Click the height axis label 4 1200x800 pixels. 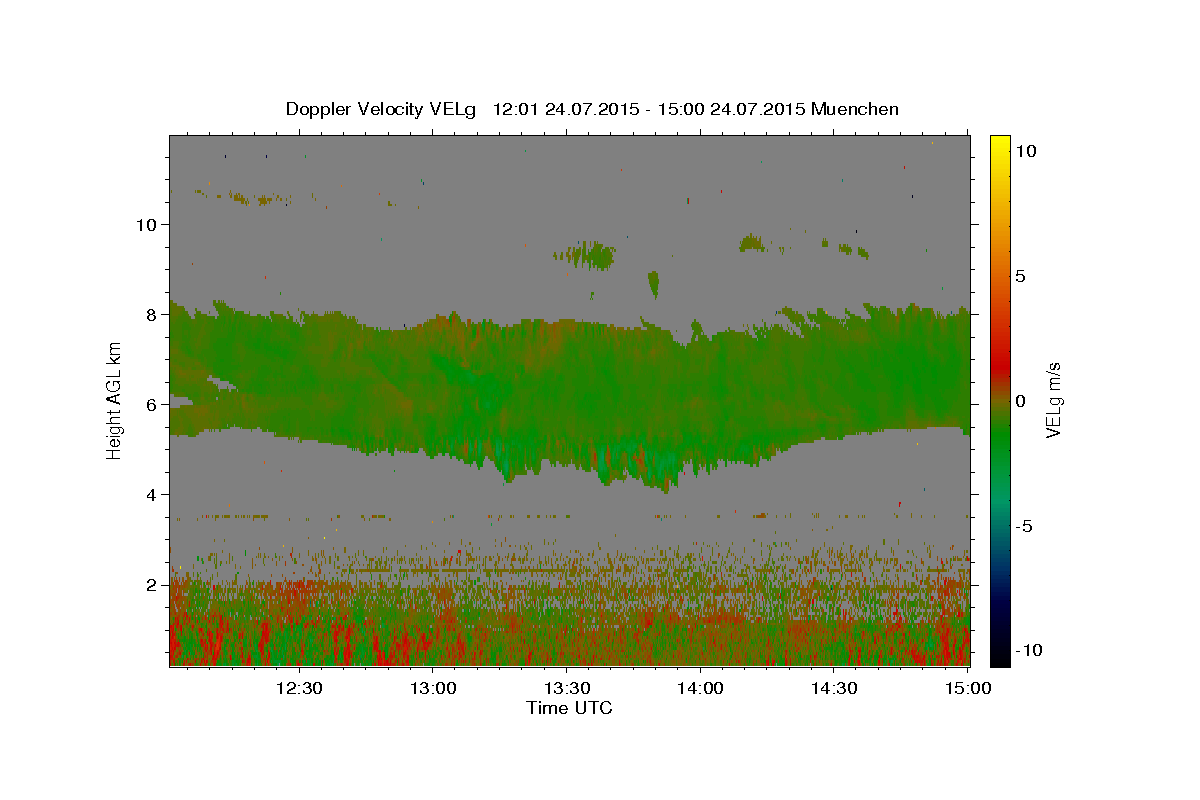coord(150,495)
